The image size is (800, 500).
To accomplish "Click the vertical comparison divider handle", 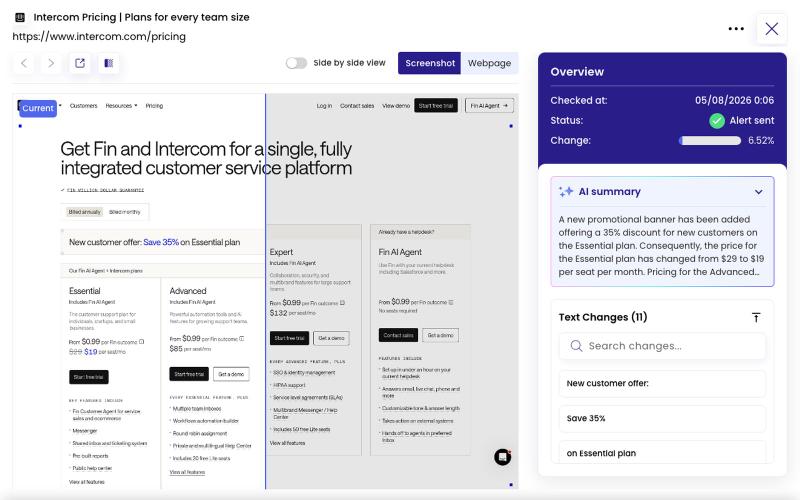I will pyautogui.click(x=265, y=291).
